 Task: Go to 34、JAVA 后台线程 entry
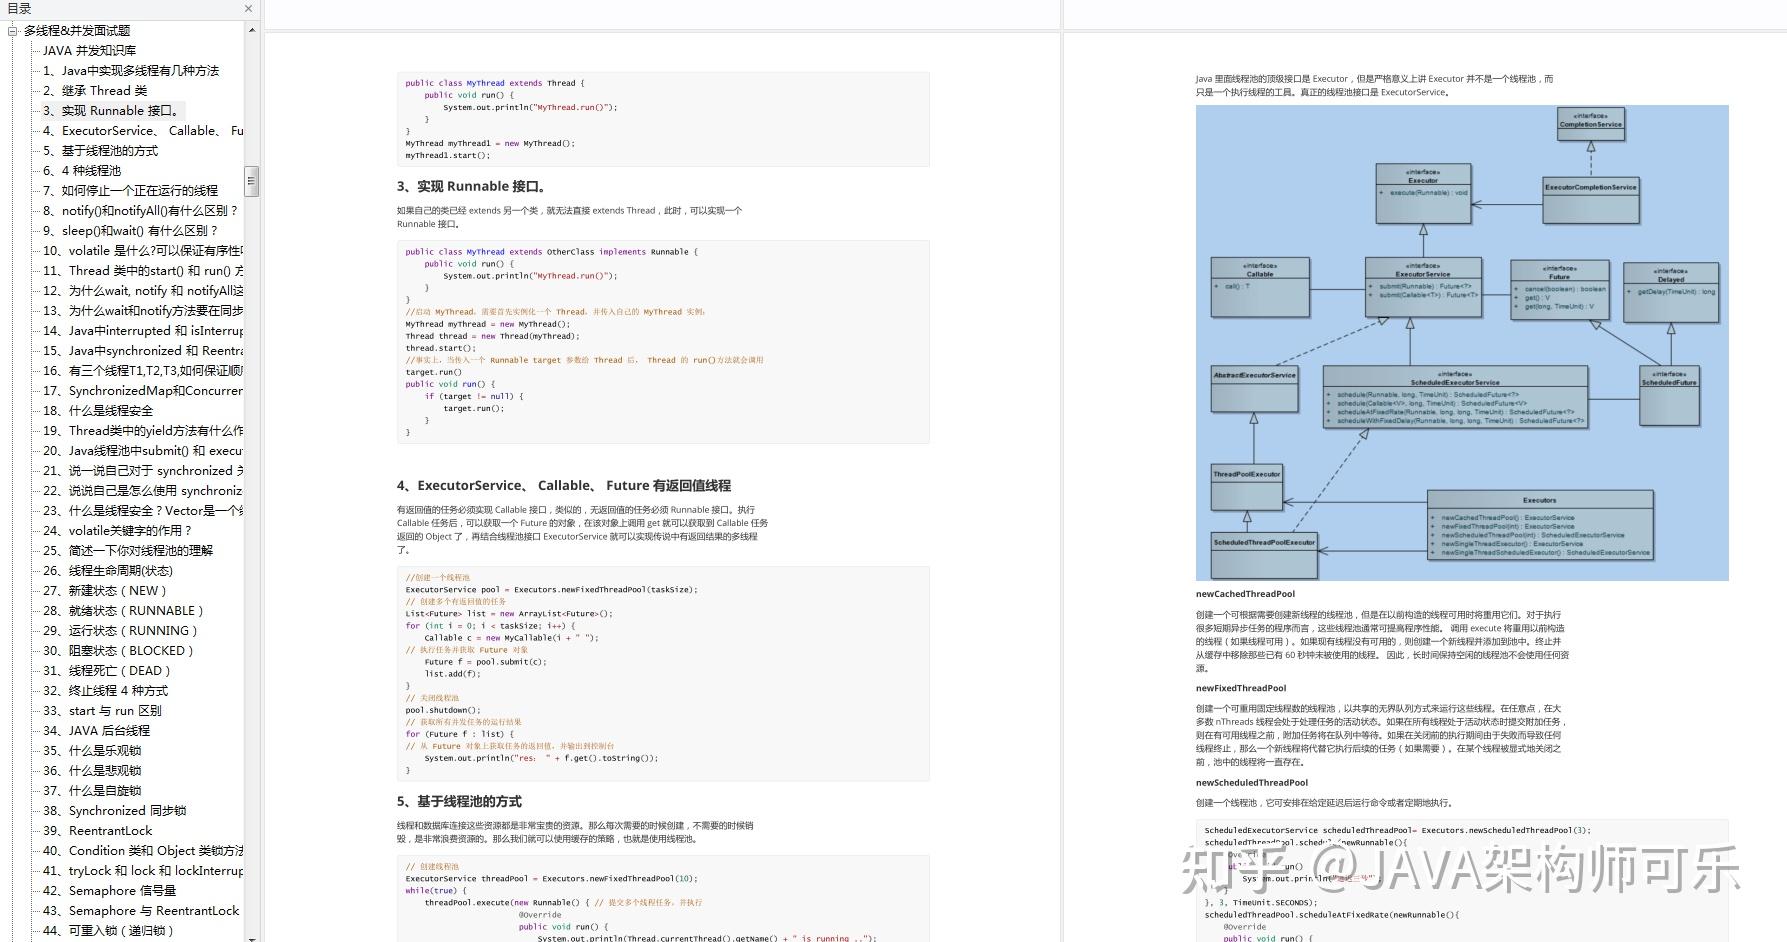(96, 731)
